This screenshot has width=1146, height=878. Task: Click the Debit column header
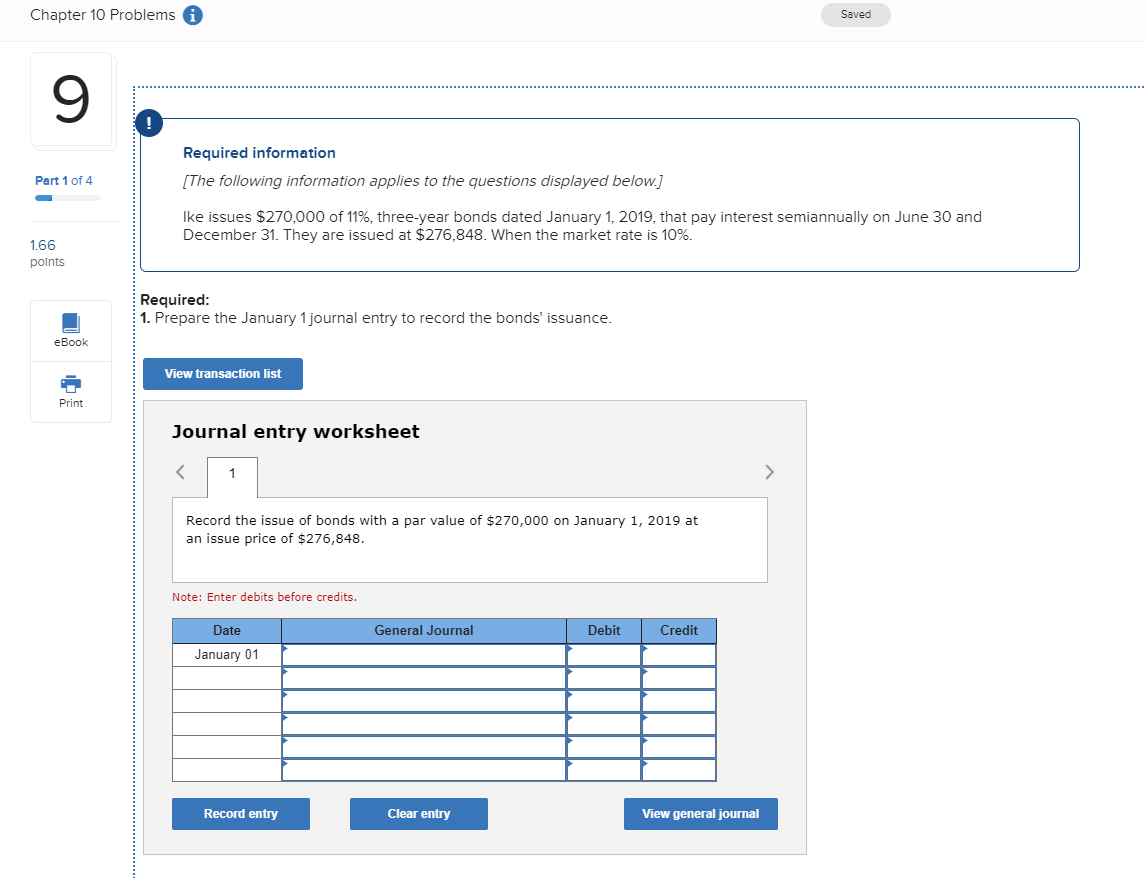[604, 631]
